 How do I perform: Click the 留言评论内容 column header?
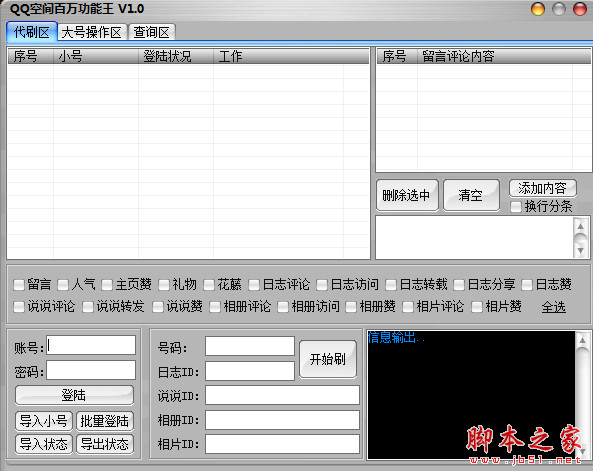[495, 56]
